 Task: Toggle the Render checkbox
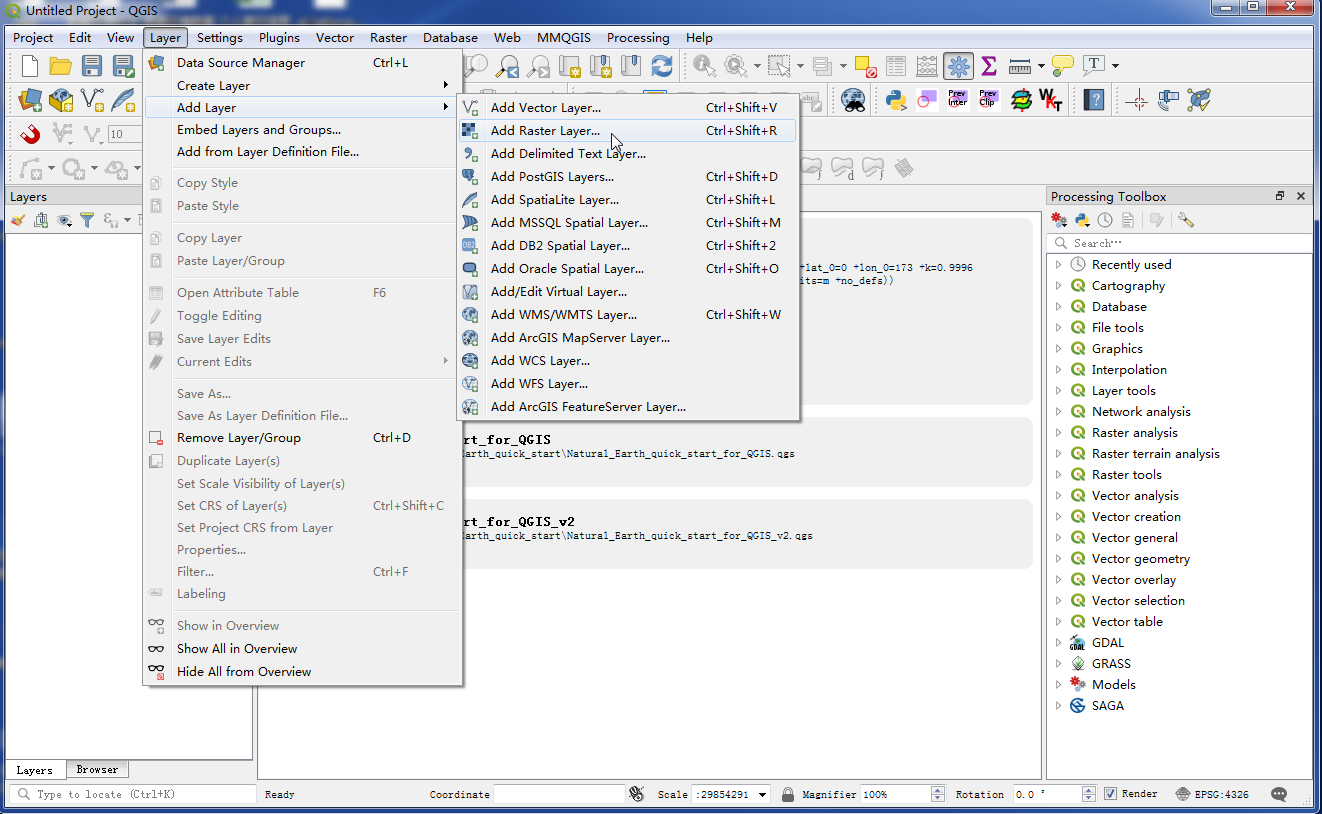pyautogui.click(x=1110, y=794)
